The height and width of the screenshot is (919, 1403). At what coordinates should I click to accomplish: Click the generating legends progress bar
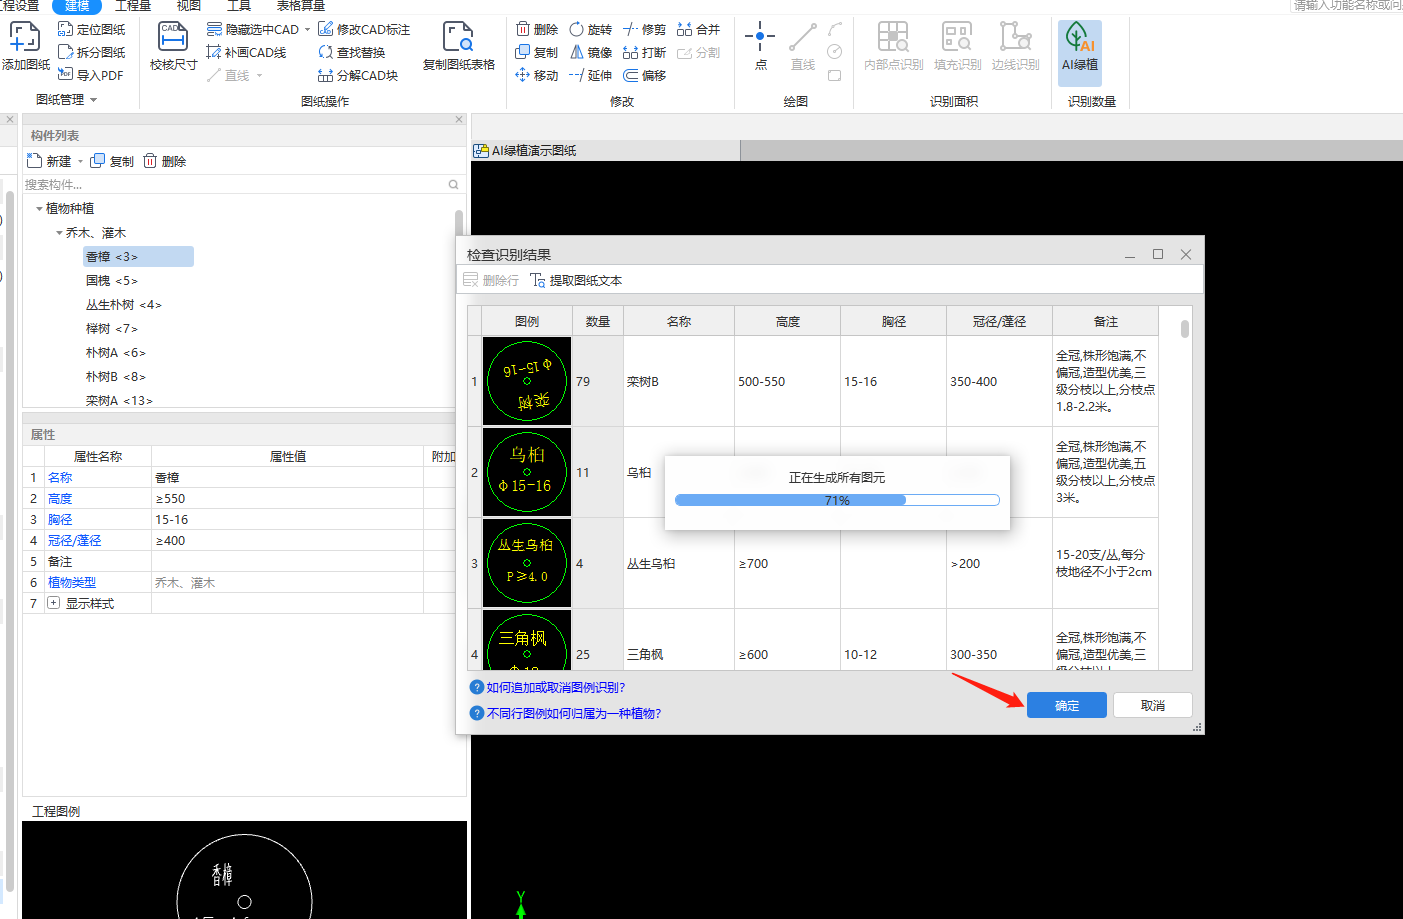(837, 500)
